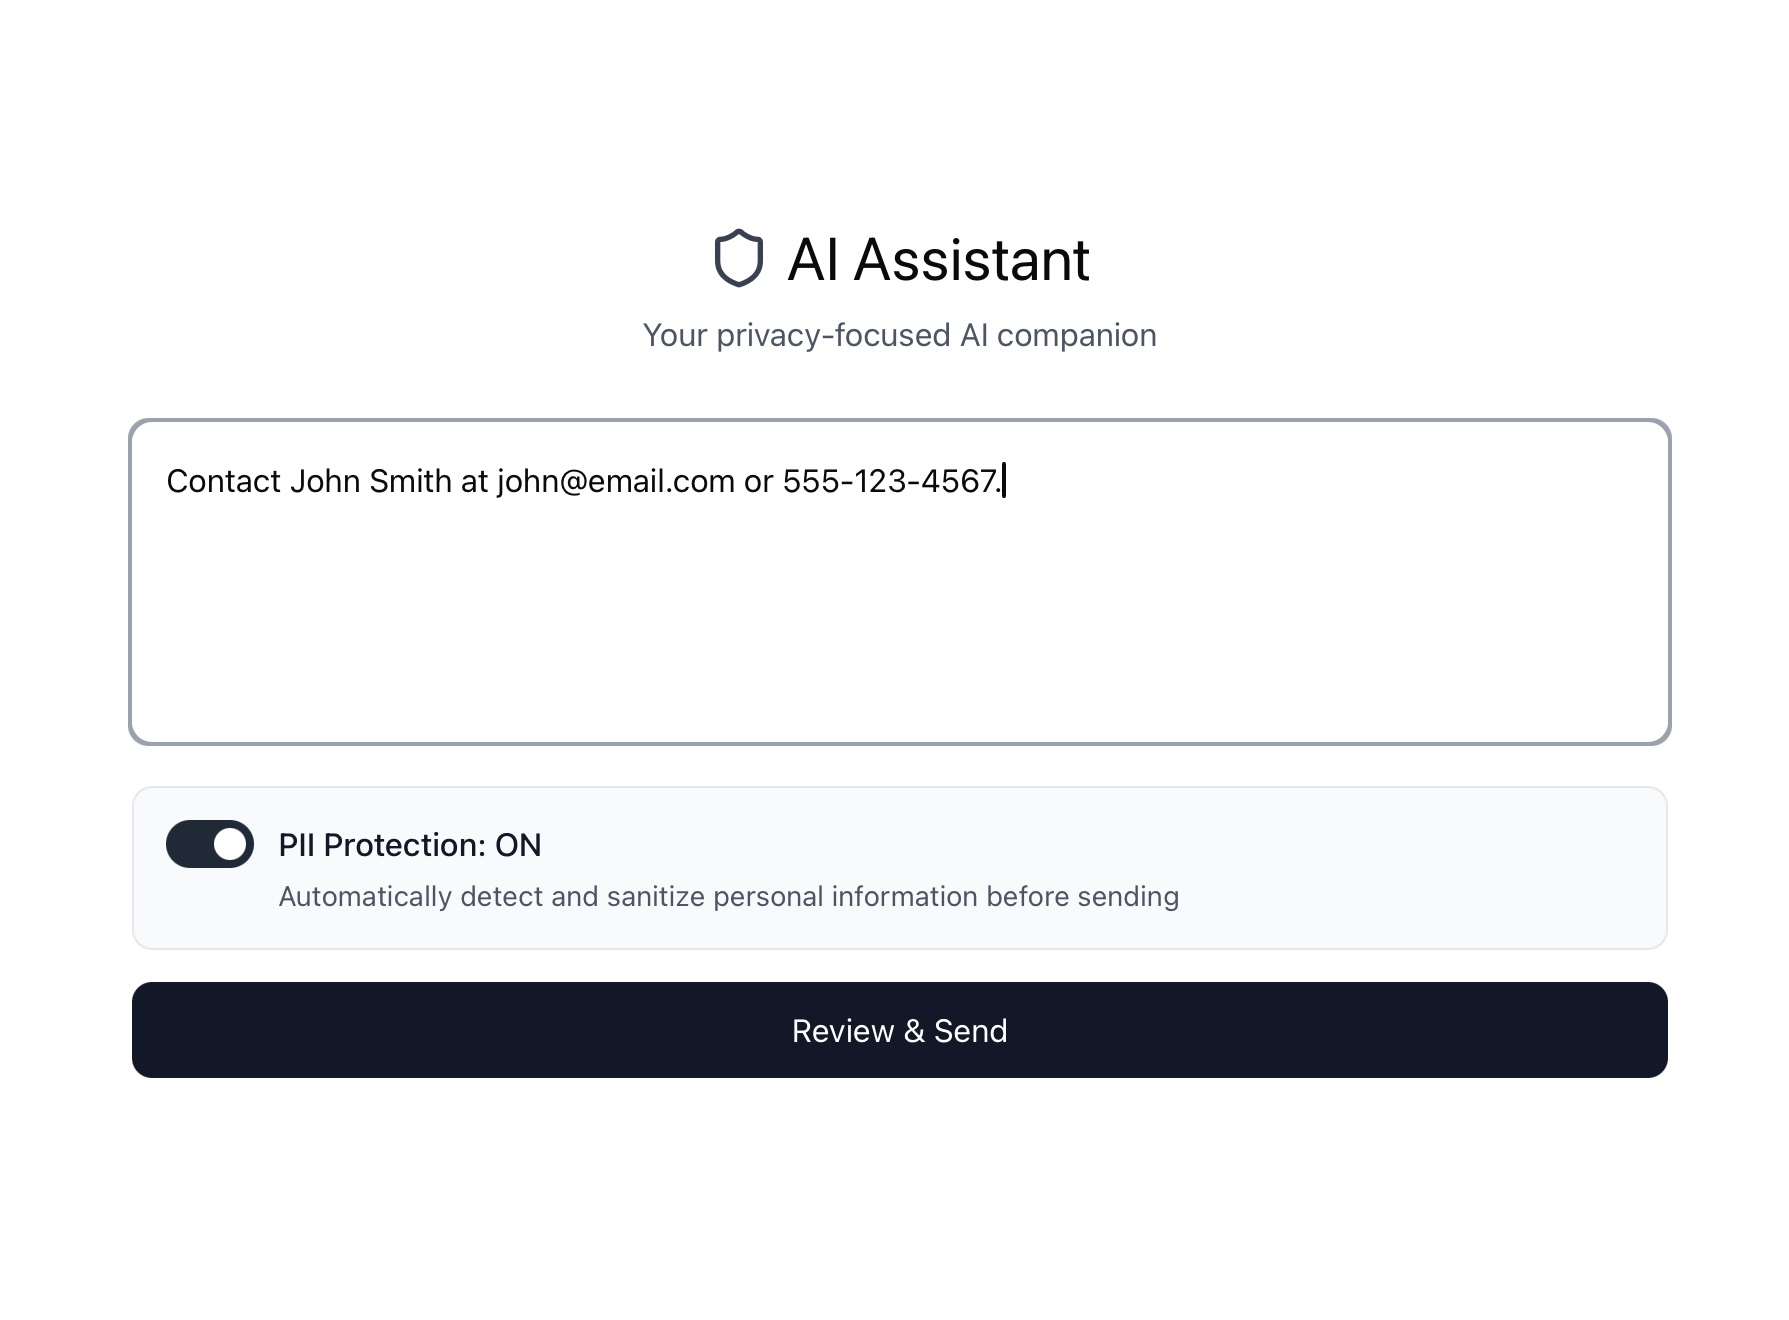Click the word "at" in the message
Viewport: 1789px width, 1320px height.
474,481
